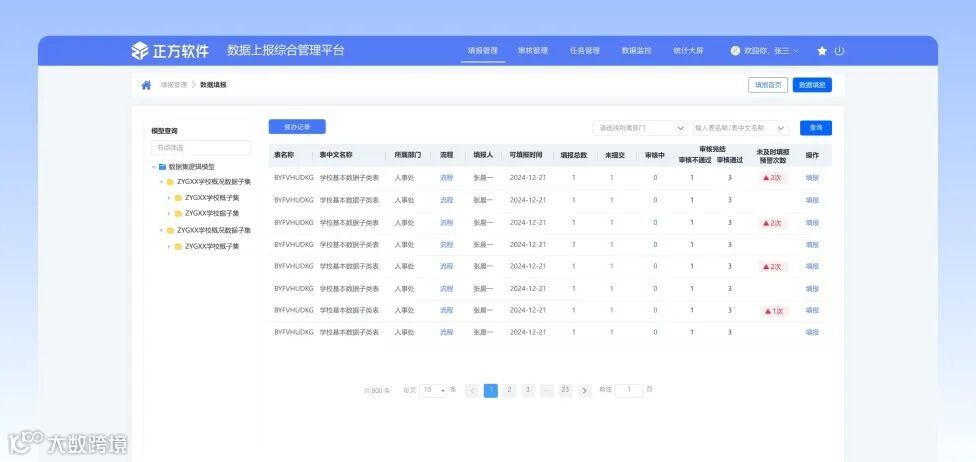Click the 填报总数 column header
This screenshot has width=976, height=462.
point(574,155)
